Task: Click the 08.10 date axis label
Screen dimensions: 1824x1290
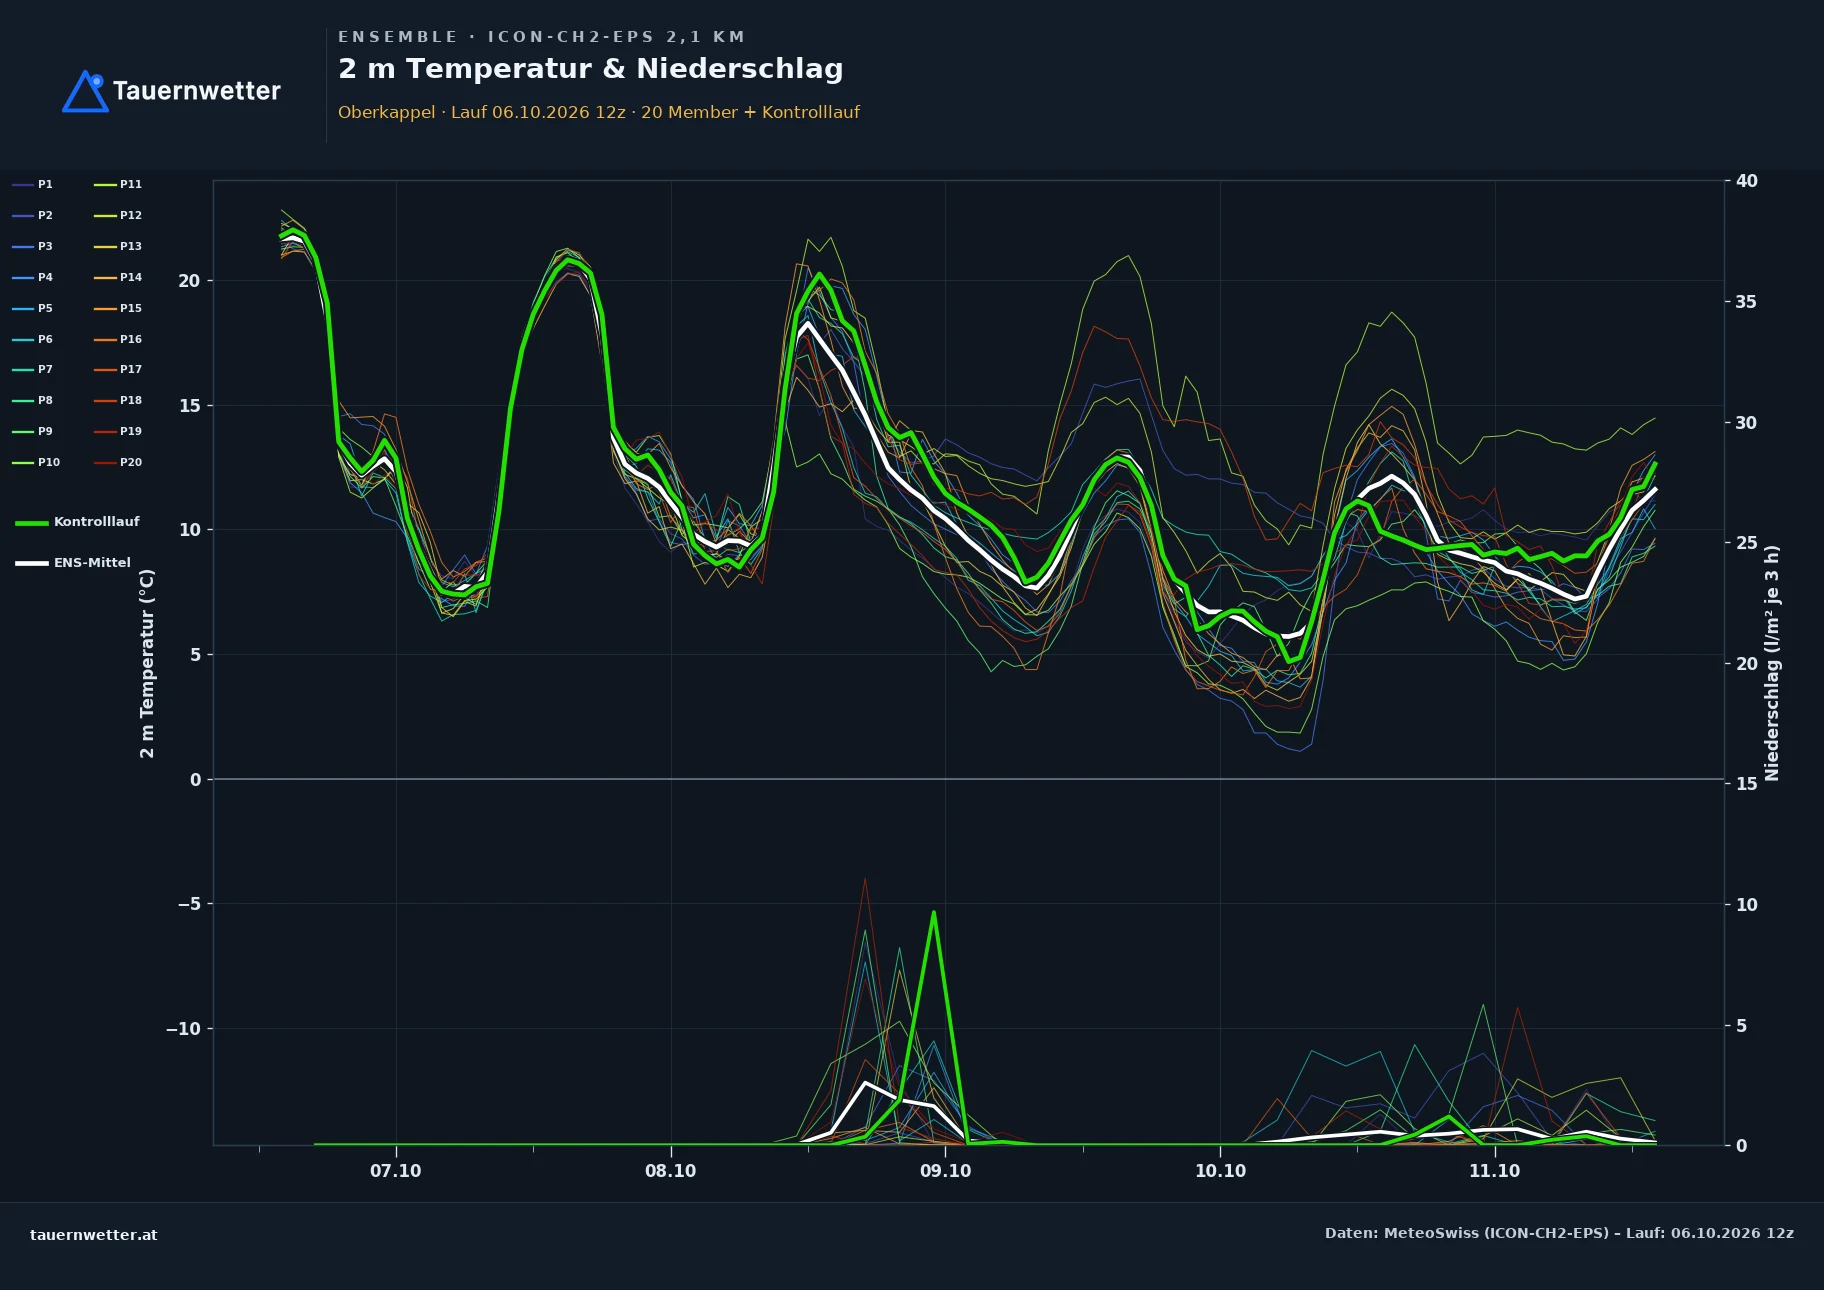Action: (671, 1171)
